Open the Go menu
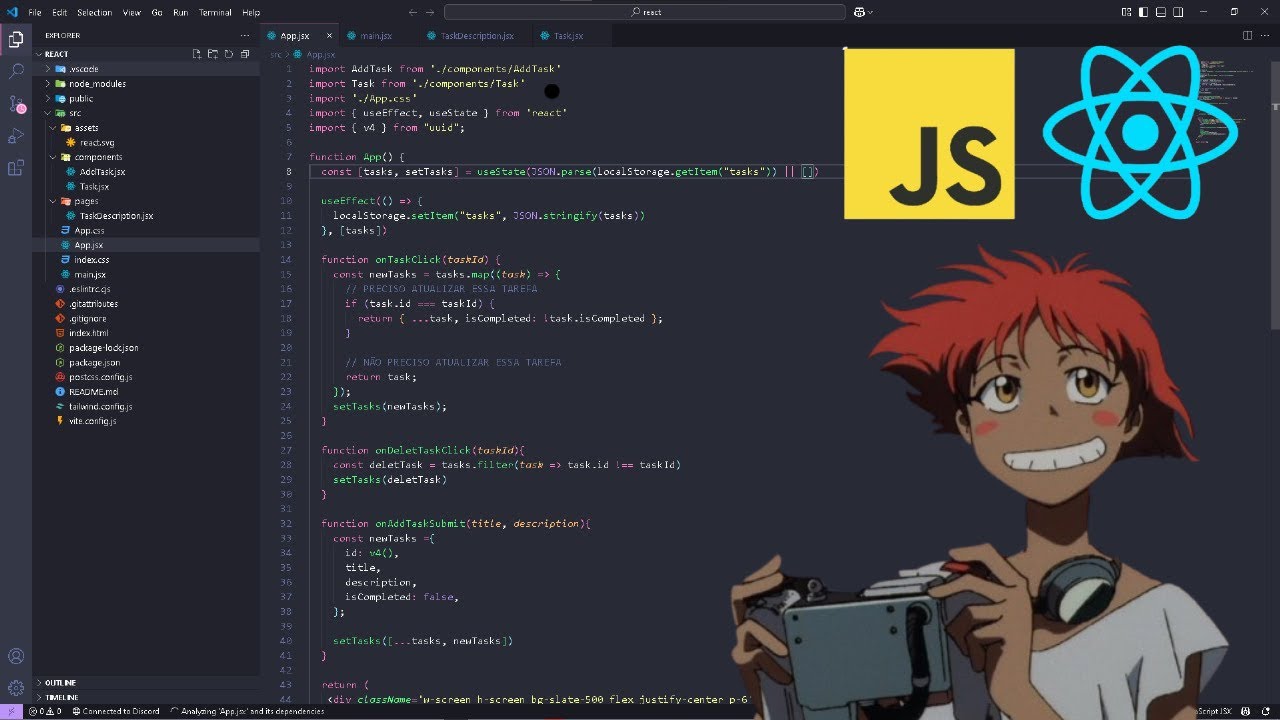1280x720 pixels. (x=157, y=12)
